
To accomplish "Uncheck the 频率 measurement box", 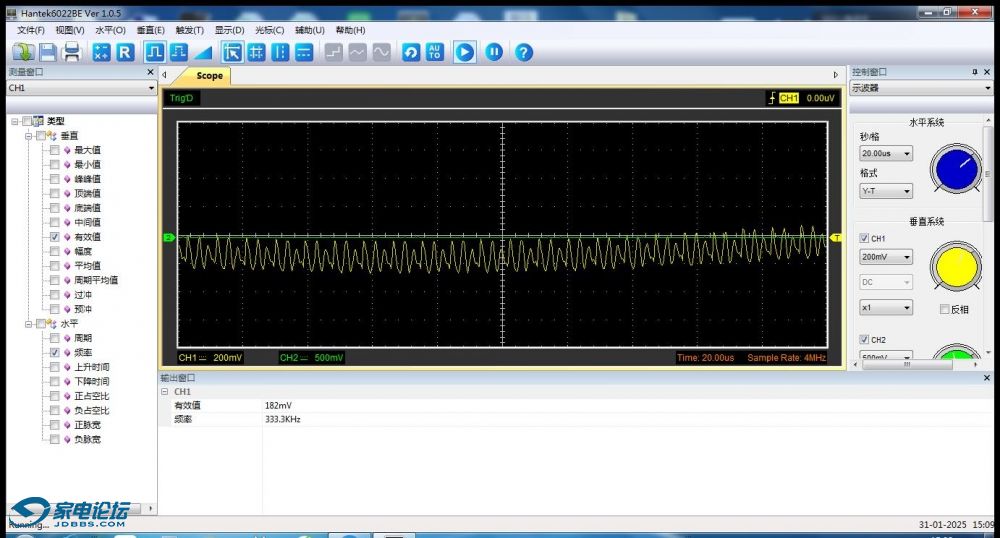I will pyautogui.click(x=55, y=353).
